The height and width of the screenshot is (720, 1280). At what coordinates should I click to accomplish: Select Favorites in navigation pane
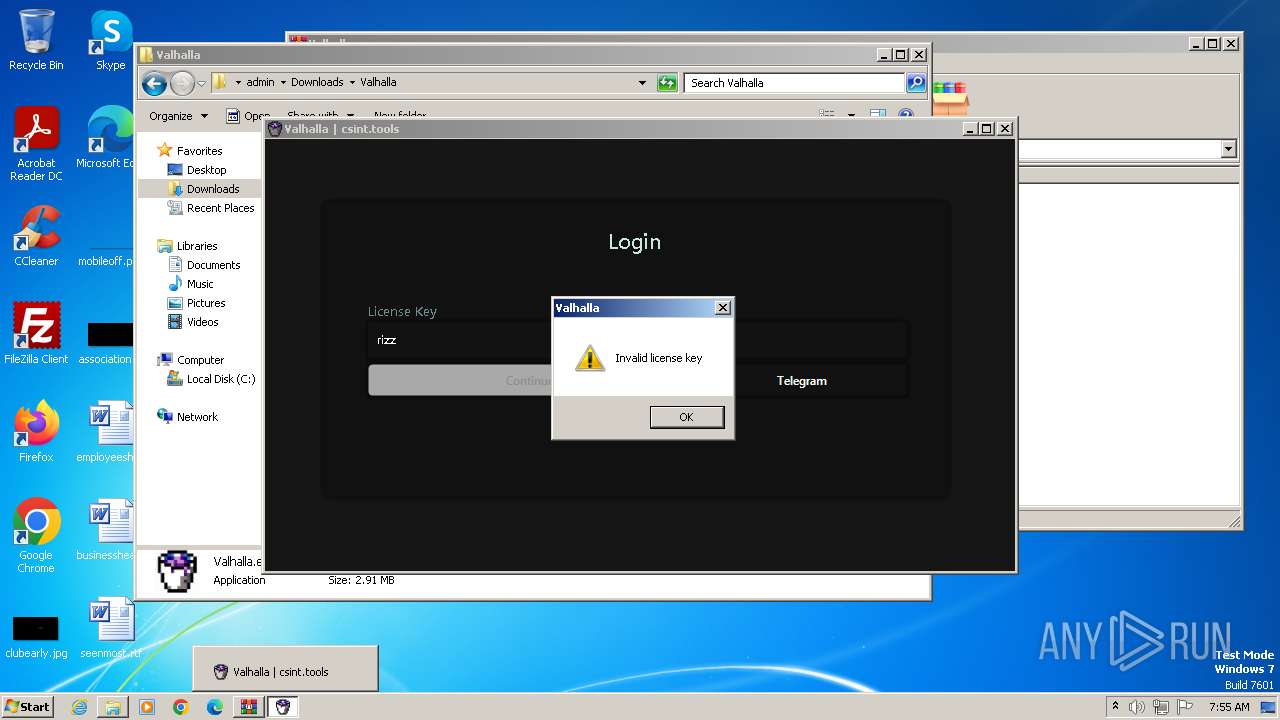pyautogui.click(x=199, y=151)
